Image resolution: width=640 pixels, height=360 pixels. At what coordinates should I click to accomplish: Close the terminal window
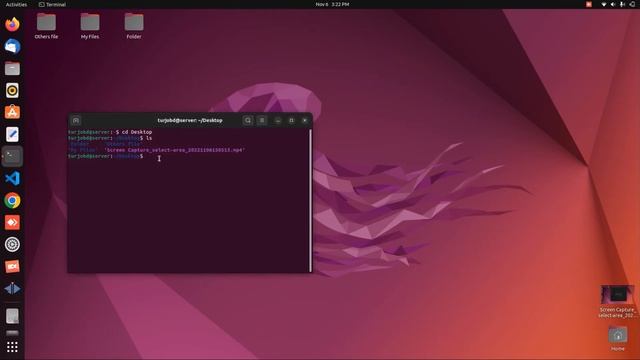tap(304, 120)
